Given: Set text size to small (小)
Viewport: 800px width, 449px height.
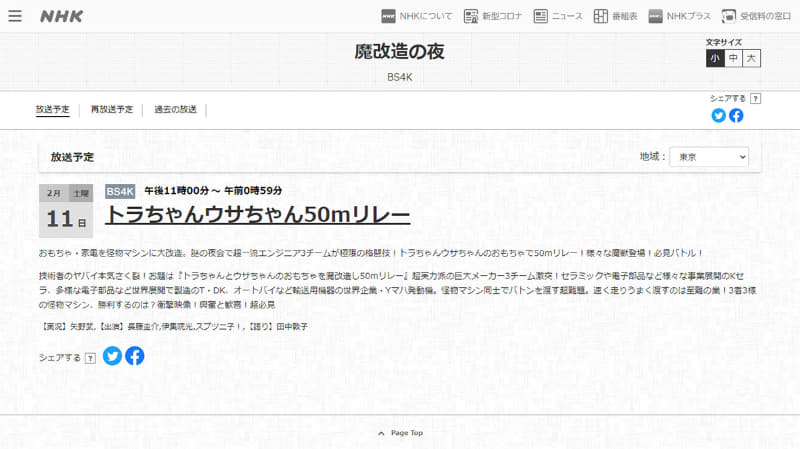Looking at the screenshot, I should (x=715, y=58).
